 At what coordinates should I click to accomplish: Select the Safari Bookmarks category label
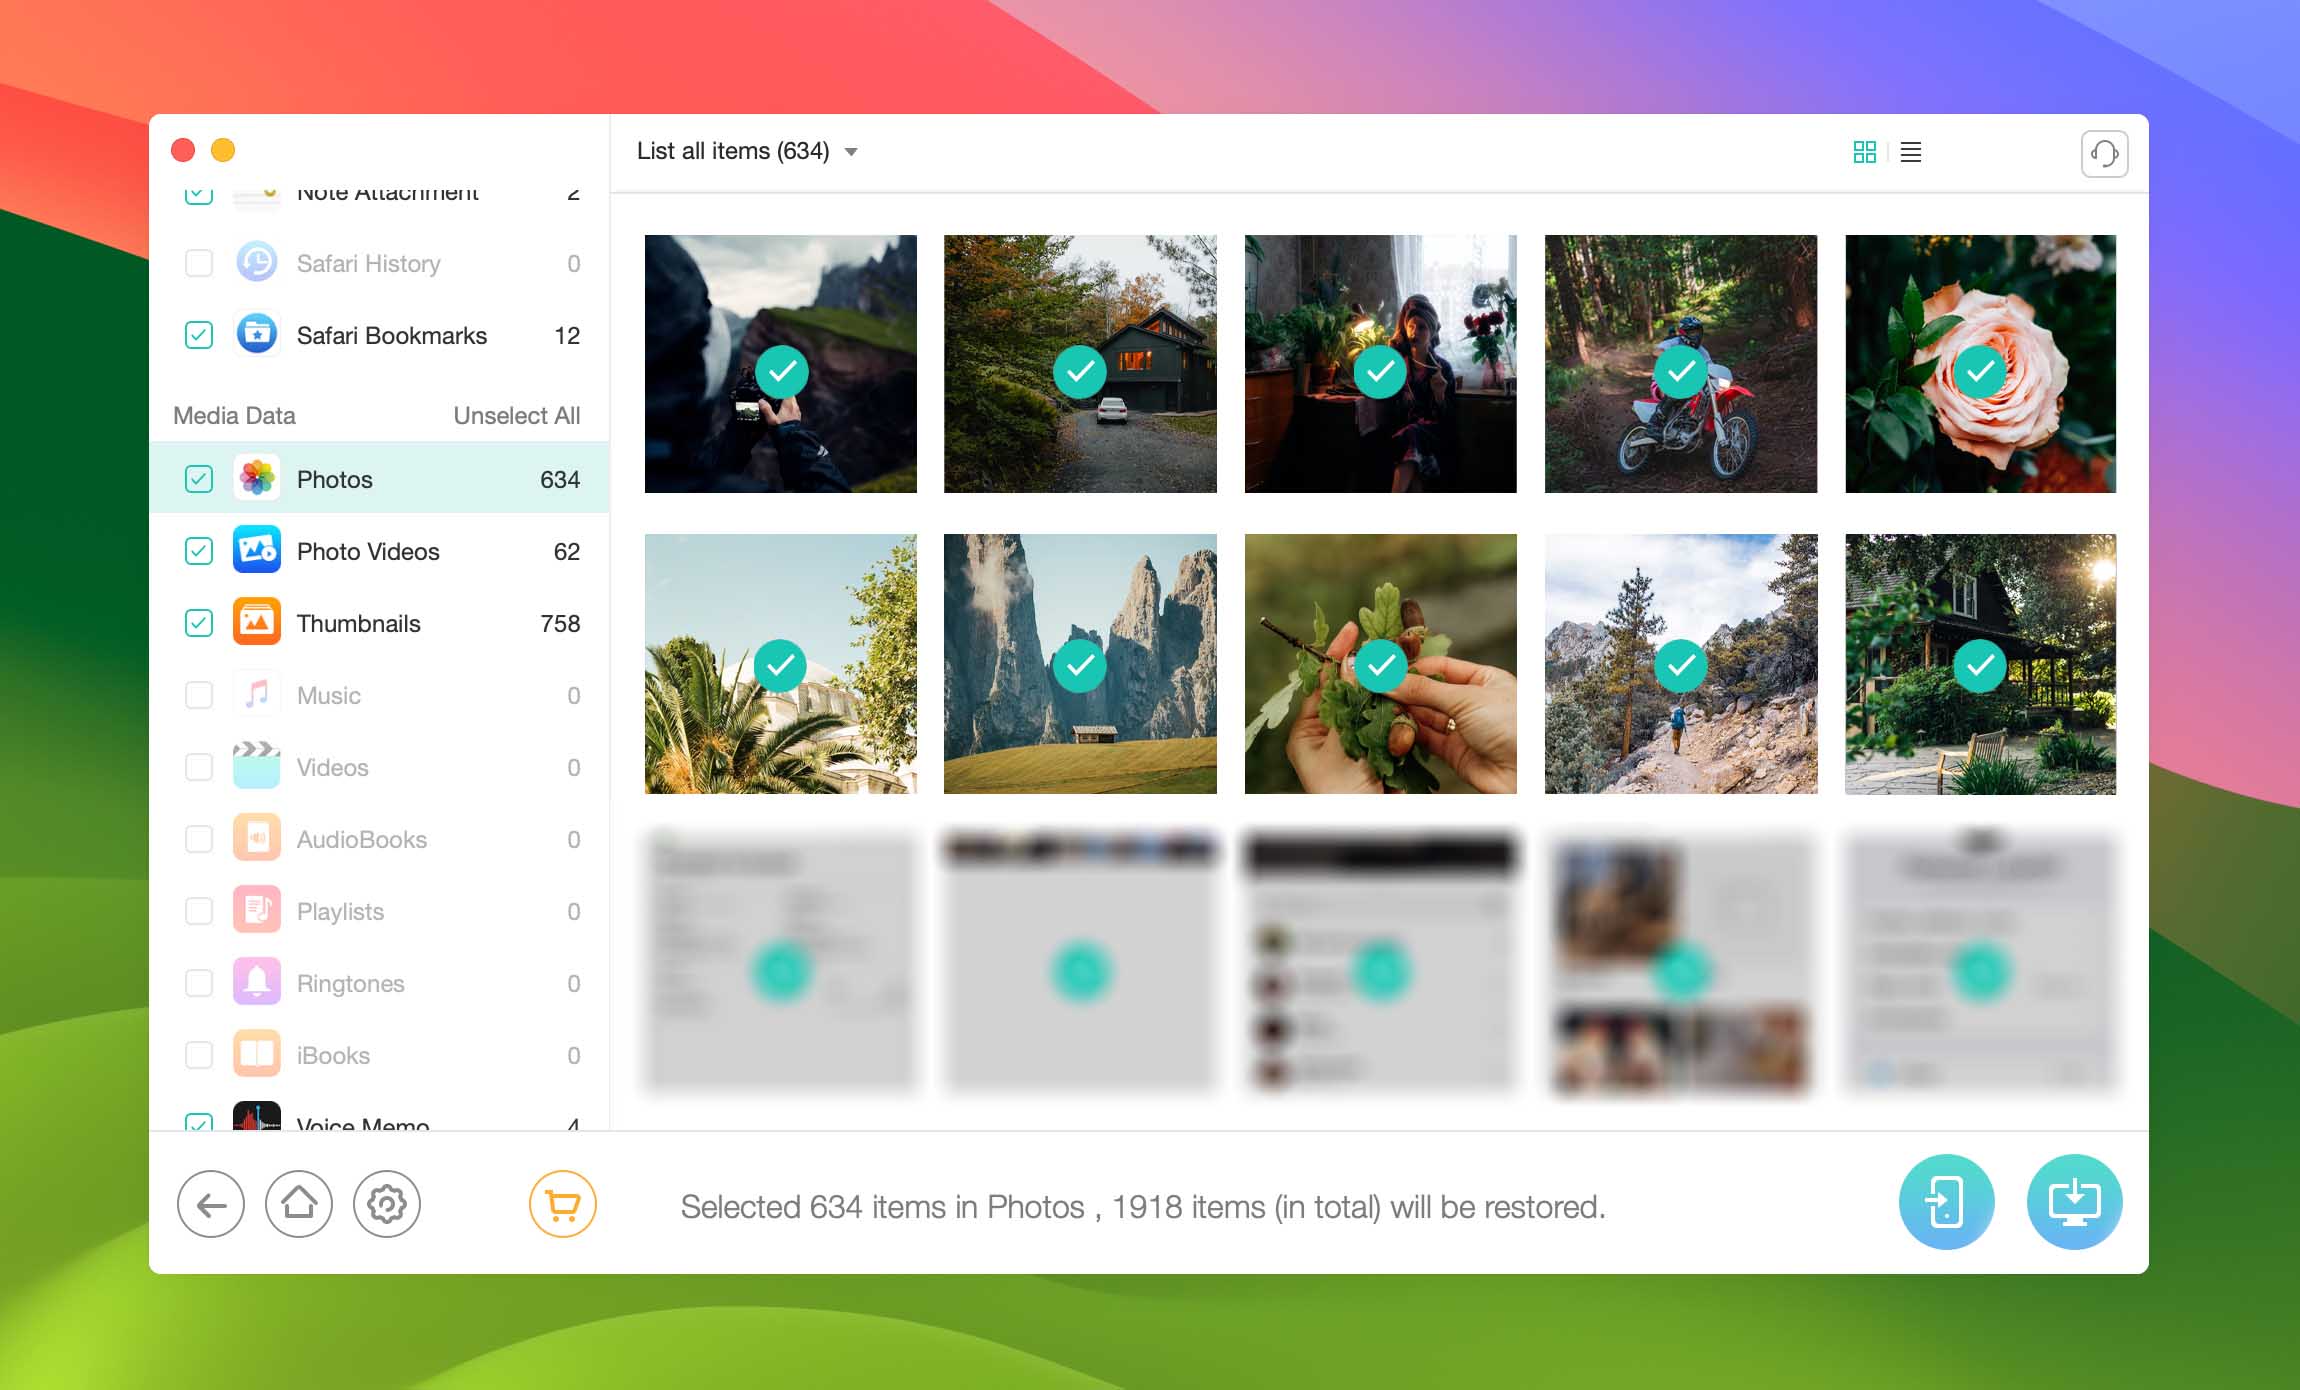[x=392, y=335]
